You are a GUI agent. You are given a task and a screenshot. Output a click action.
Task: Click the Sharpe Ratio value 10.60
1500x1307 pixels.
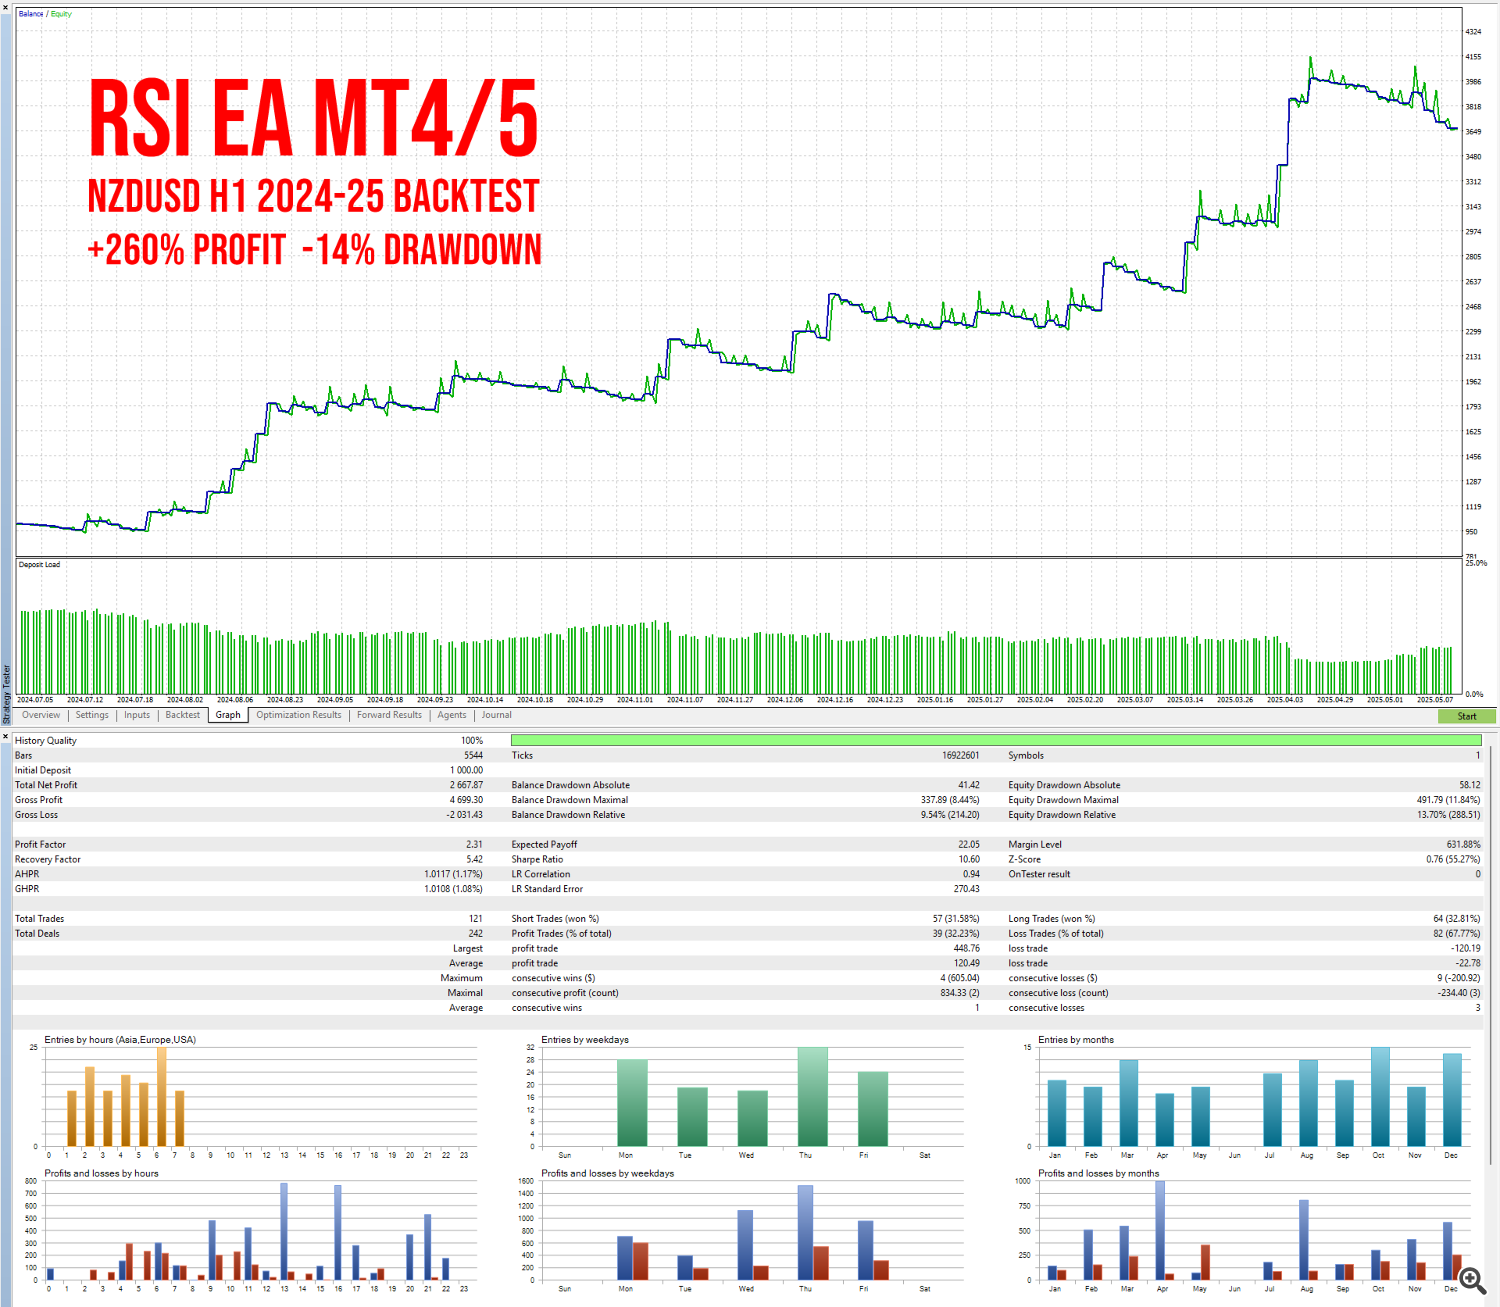pyautogui.click(x=968, y=860)
